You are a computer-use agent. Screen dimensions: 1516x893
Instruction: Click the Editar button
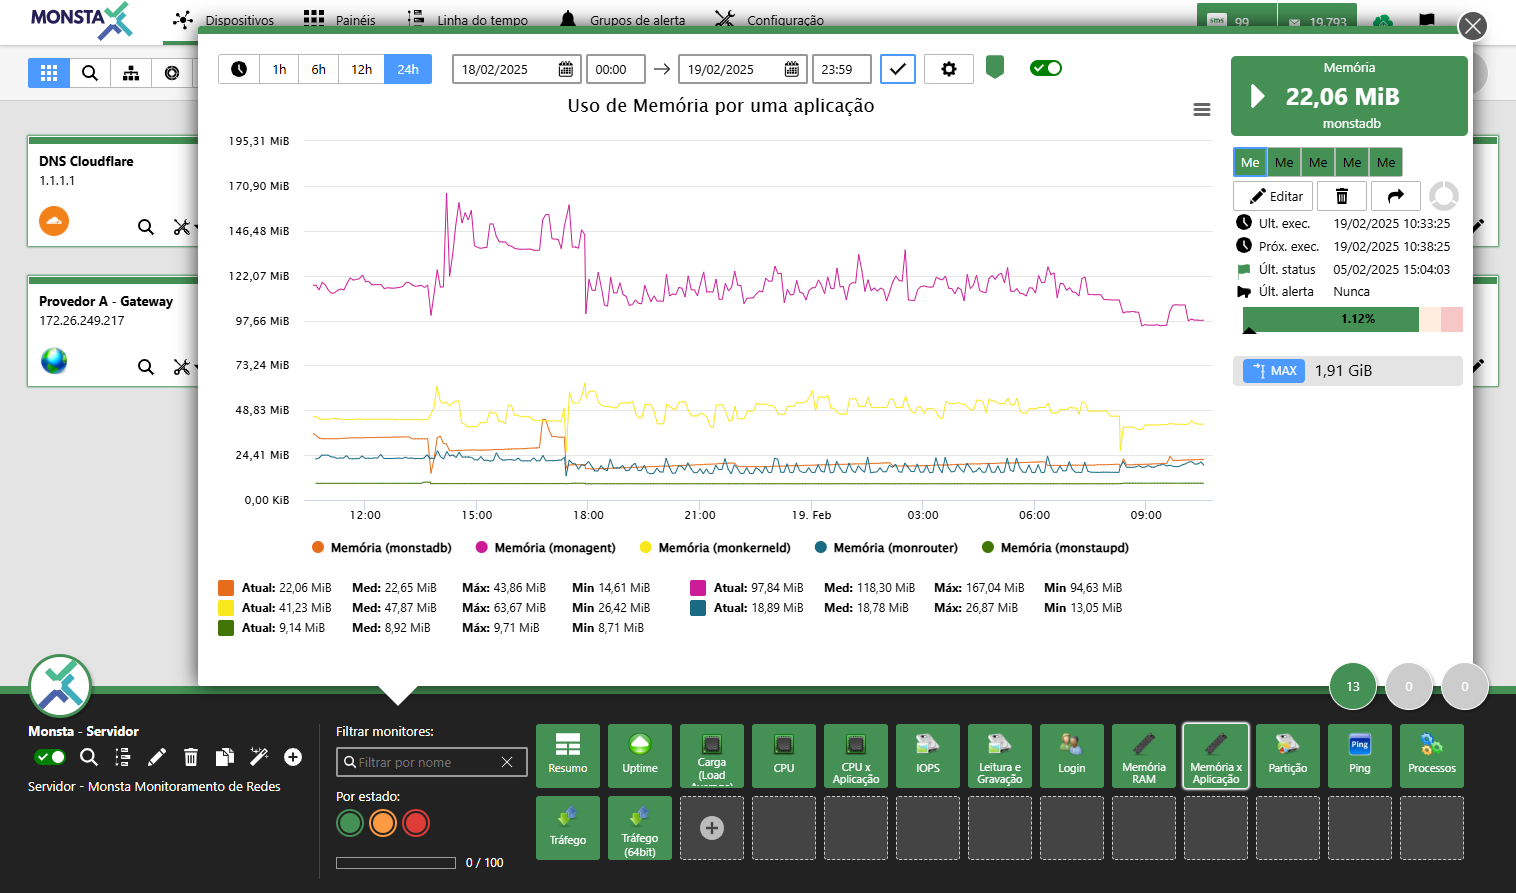[x=1273, y=196]
